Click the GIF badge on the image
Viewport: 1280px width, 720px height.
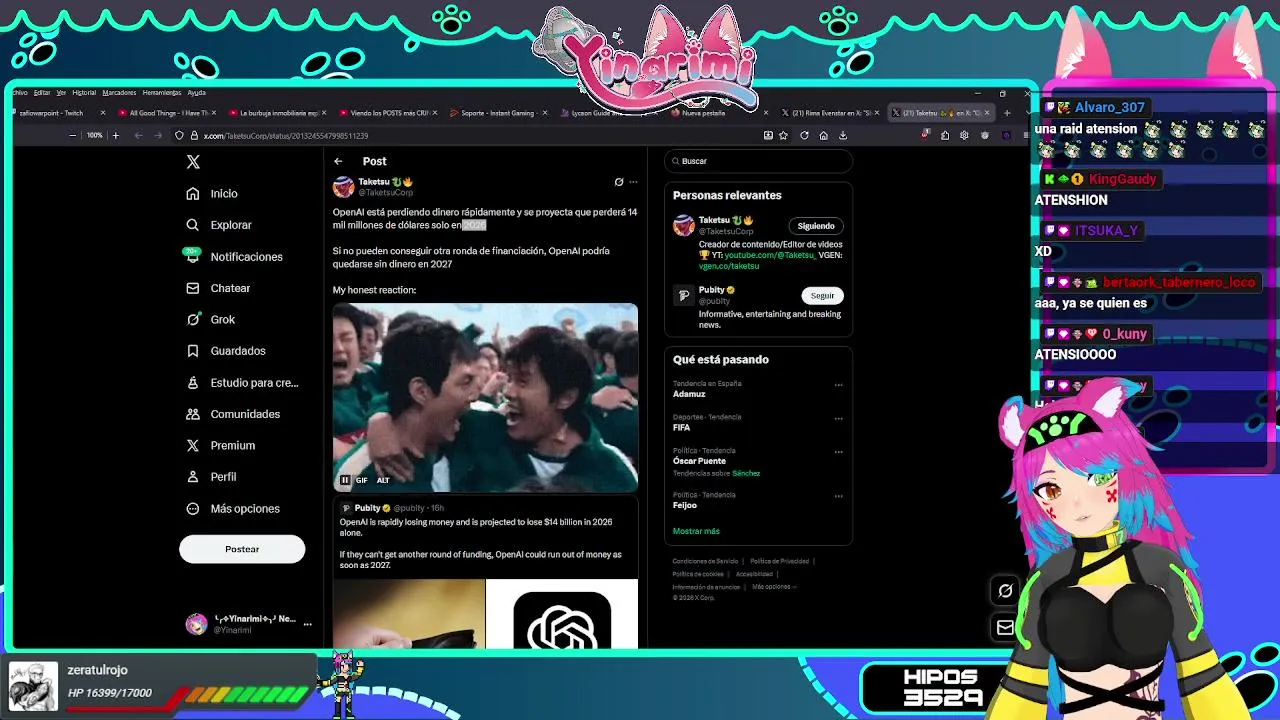(362, 480)
